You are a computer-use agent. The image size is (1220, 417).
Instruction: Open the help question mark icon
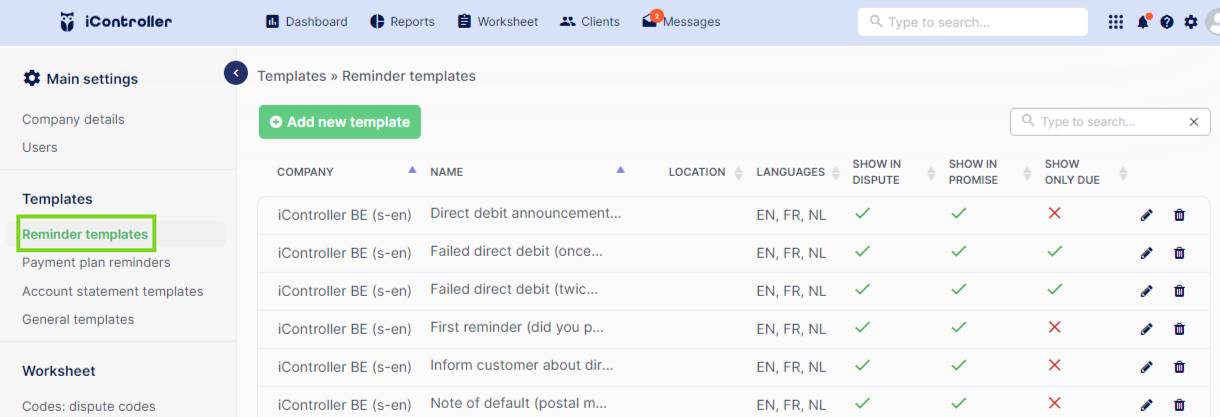[x=1167, y=21]
